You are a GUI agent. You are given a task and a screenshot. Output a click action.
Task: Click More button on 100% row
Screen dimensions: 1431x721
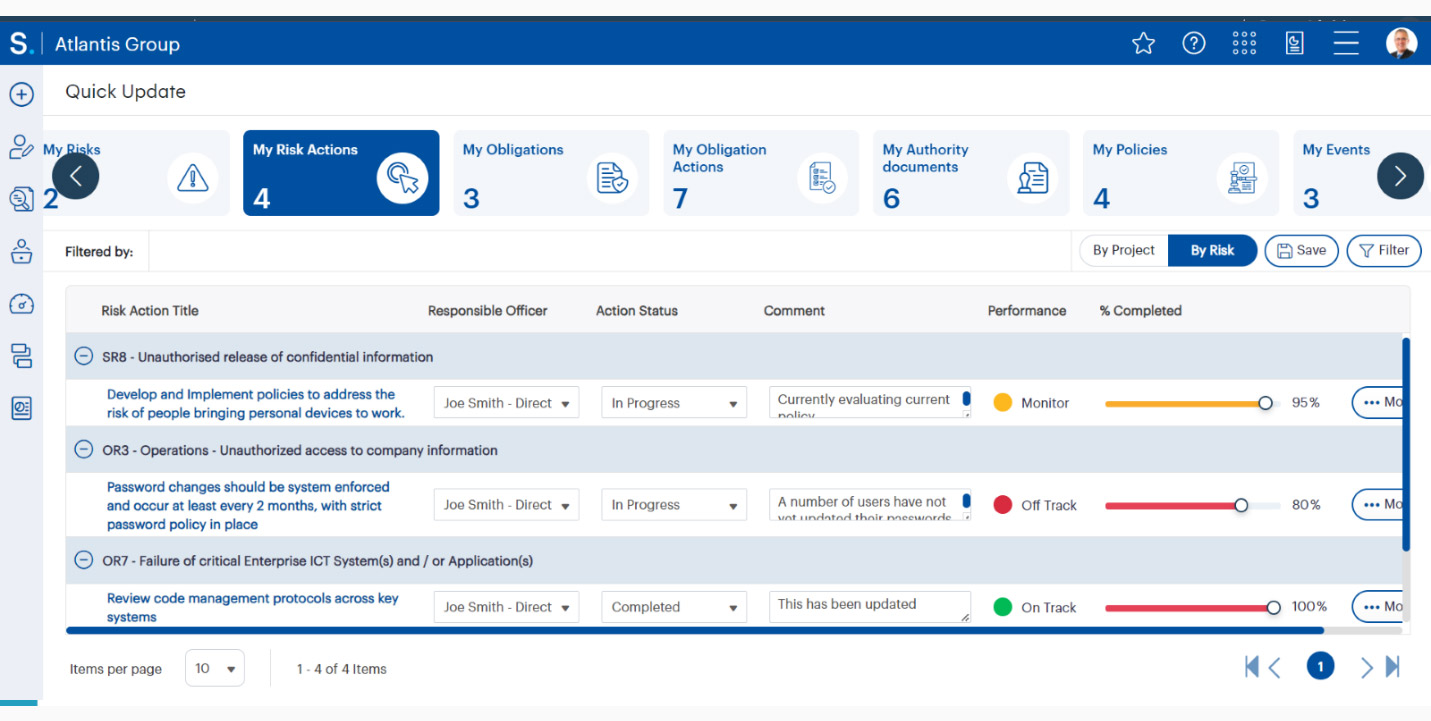pos(1378,606)
